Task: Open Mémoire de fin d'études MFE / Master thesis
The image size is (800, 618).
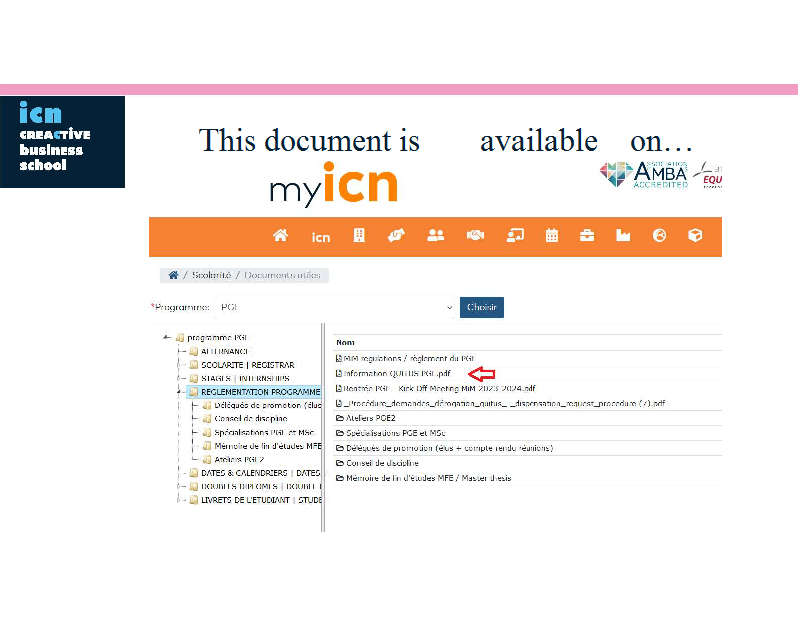Action: (x=423, y=478)
